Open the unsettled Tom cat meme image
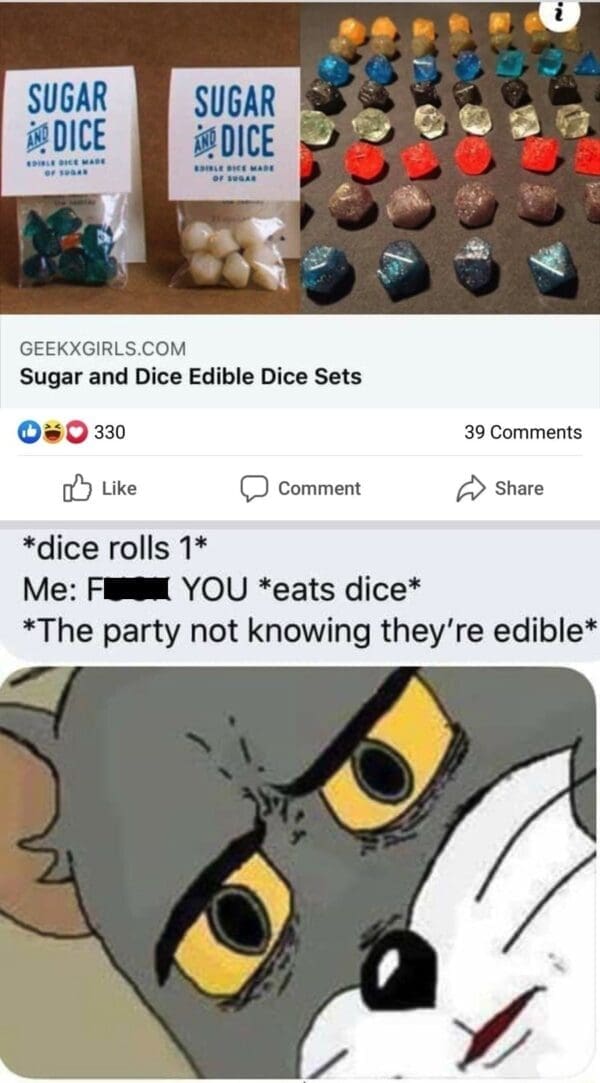Image resolution: width=600 pixels, height=1083 pixels. pyautogui.click(x=298, y=872)
